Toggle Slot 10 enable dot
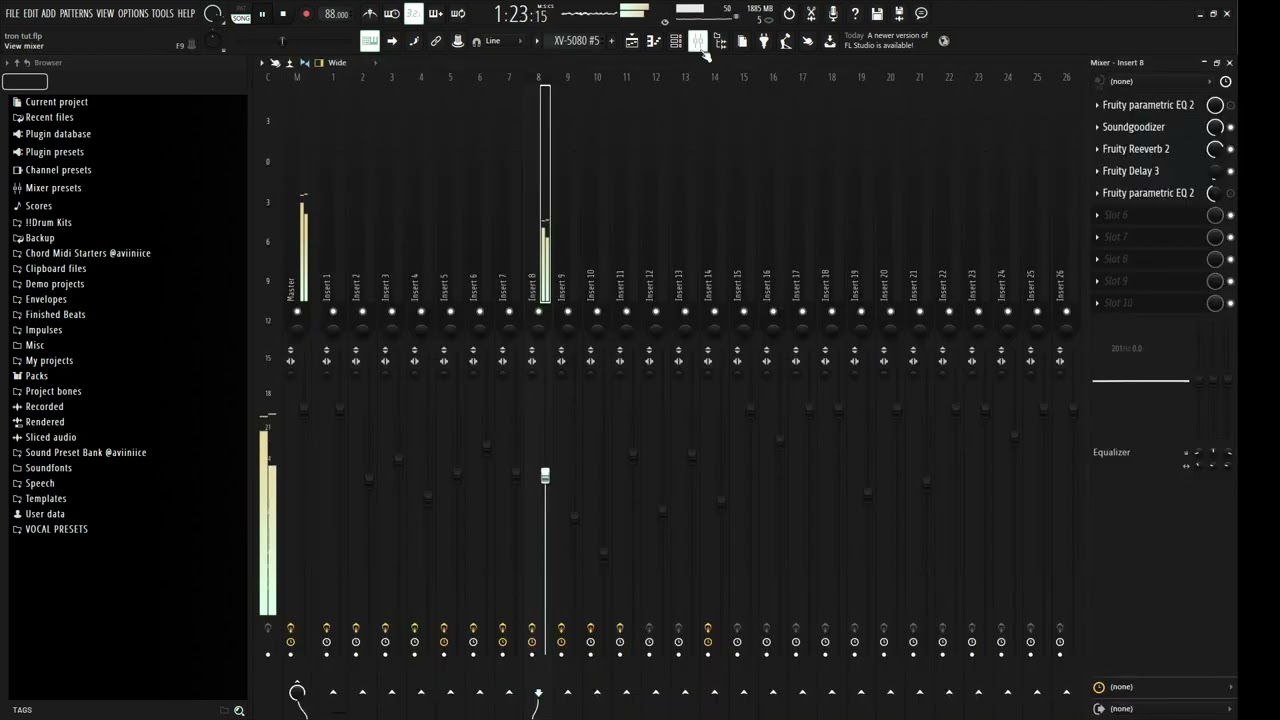 click(x=1231, y=303)
